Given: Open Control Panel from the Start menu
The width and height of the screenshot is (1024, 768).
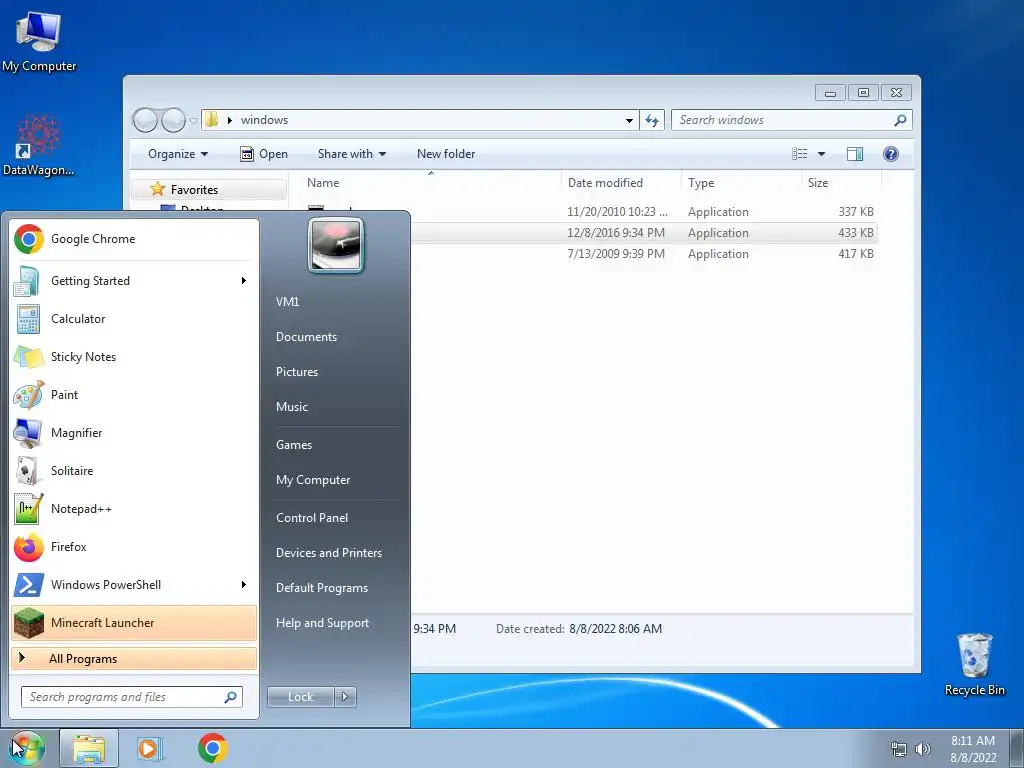Looking at the screenshot, I should coord(312,518).
